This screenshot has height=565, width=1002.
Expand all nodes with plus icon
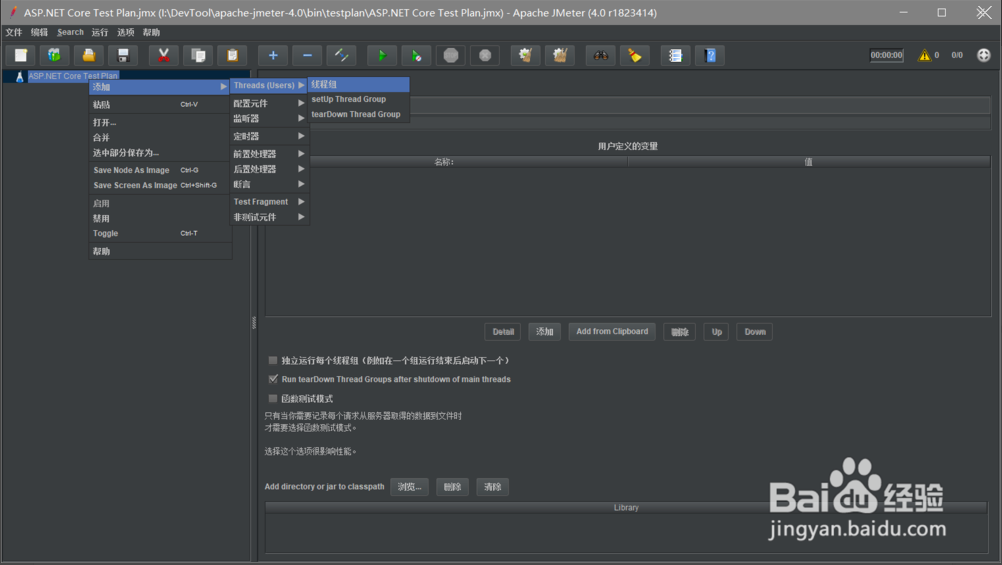[273, 56]
